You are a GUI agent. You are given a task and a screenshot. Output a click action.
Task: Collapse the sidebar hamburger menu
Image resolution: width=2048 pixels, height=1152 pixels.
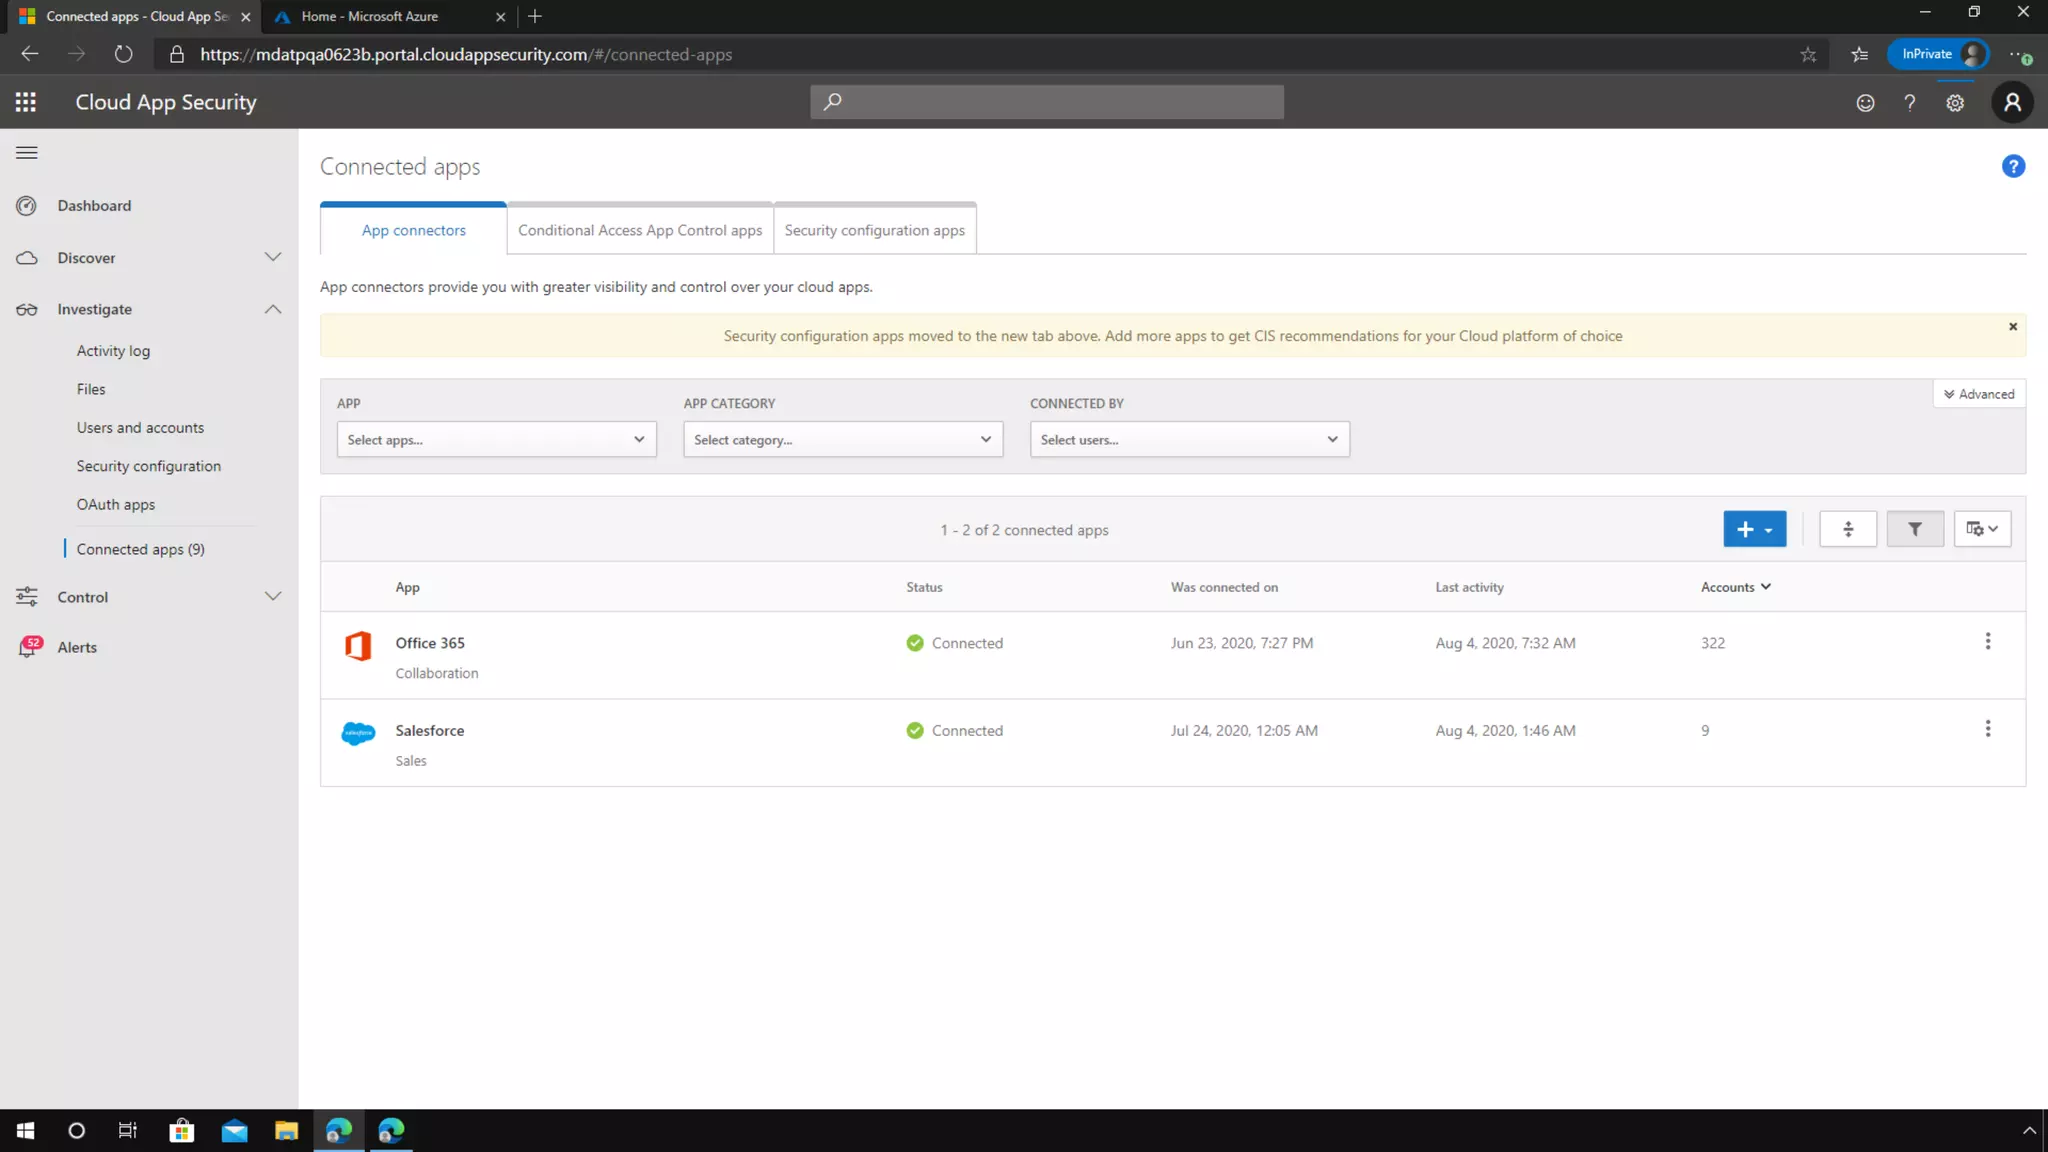pos(27,153)
